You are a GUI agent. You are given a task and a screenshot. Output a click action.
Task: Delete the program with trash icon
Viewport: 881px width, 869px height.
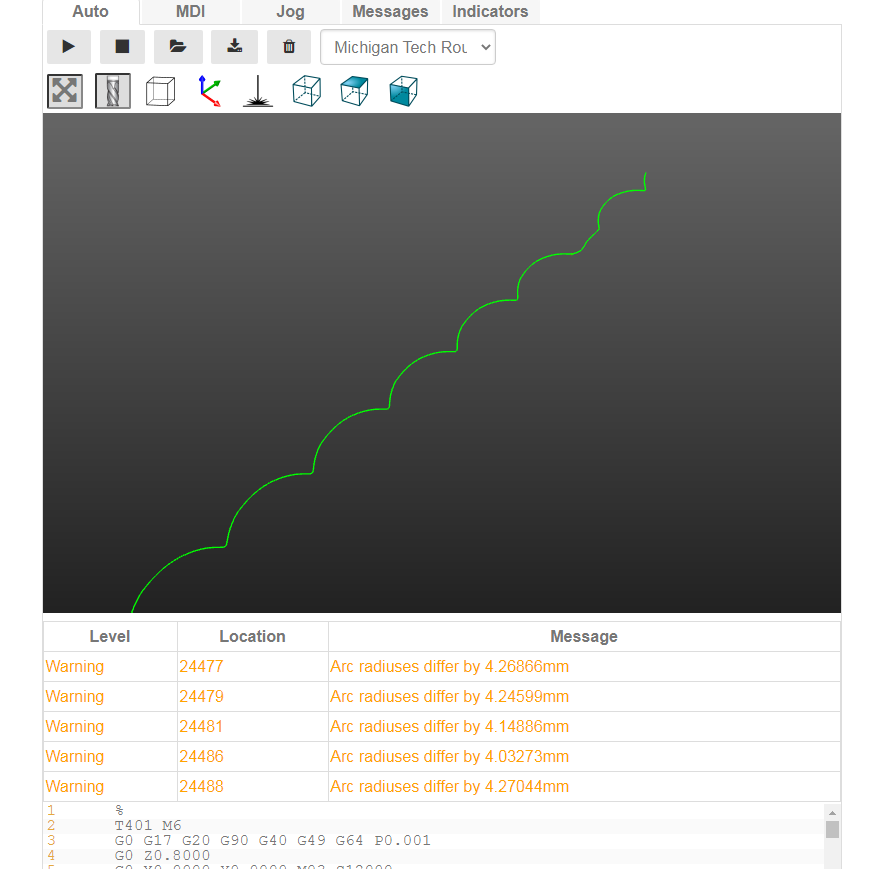coord(289,47)
